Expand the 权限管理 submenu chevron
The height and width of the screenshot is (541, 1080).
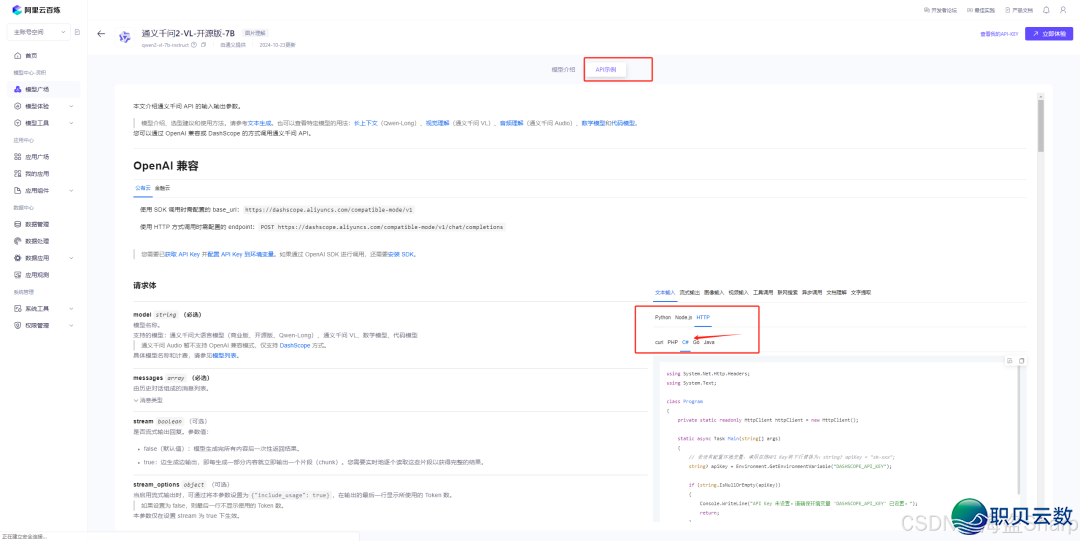(71, 325)
